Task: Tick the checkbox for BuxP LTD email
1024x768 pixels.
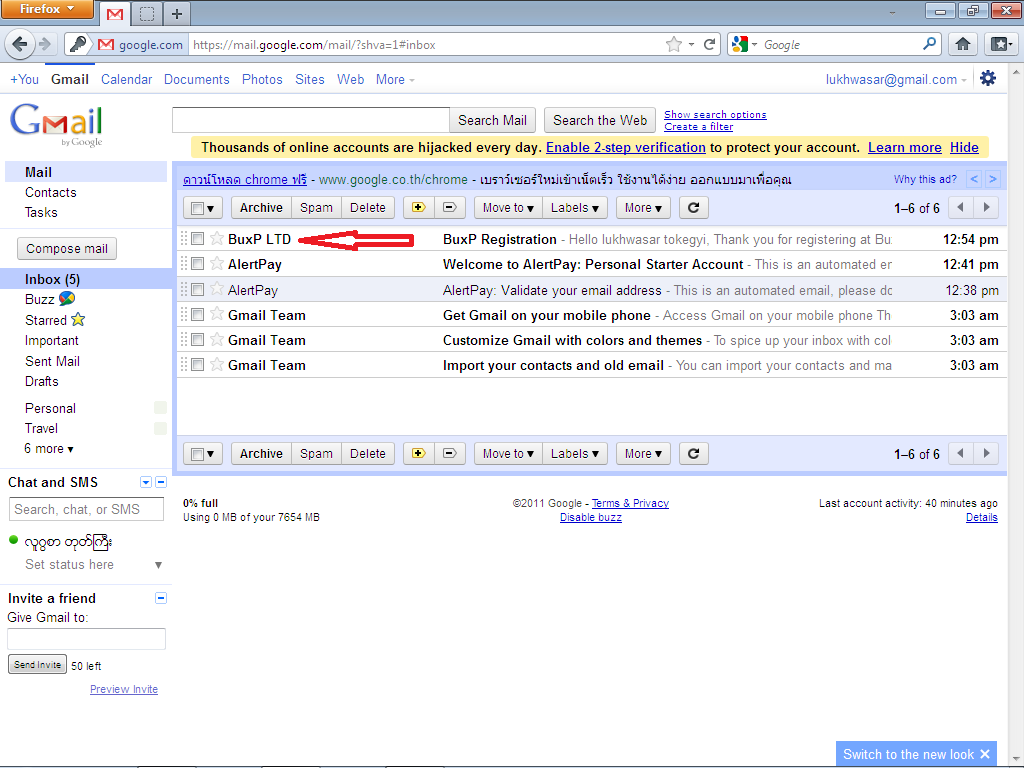Action: point(197,239)
